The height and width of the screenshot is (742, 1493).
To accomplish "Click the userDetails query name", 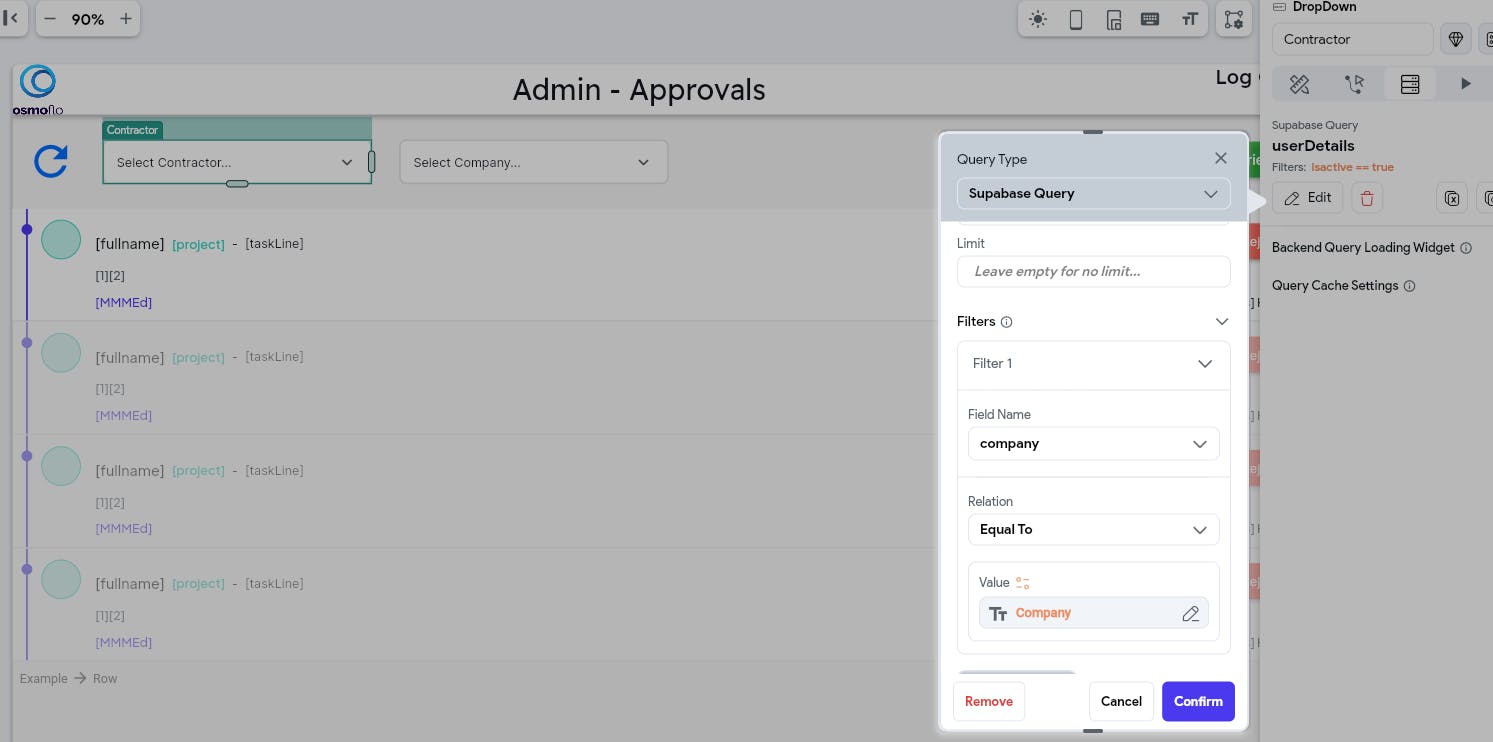I will click(x=1313, y=146).
